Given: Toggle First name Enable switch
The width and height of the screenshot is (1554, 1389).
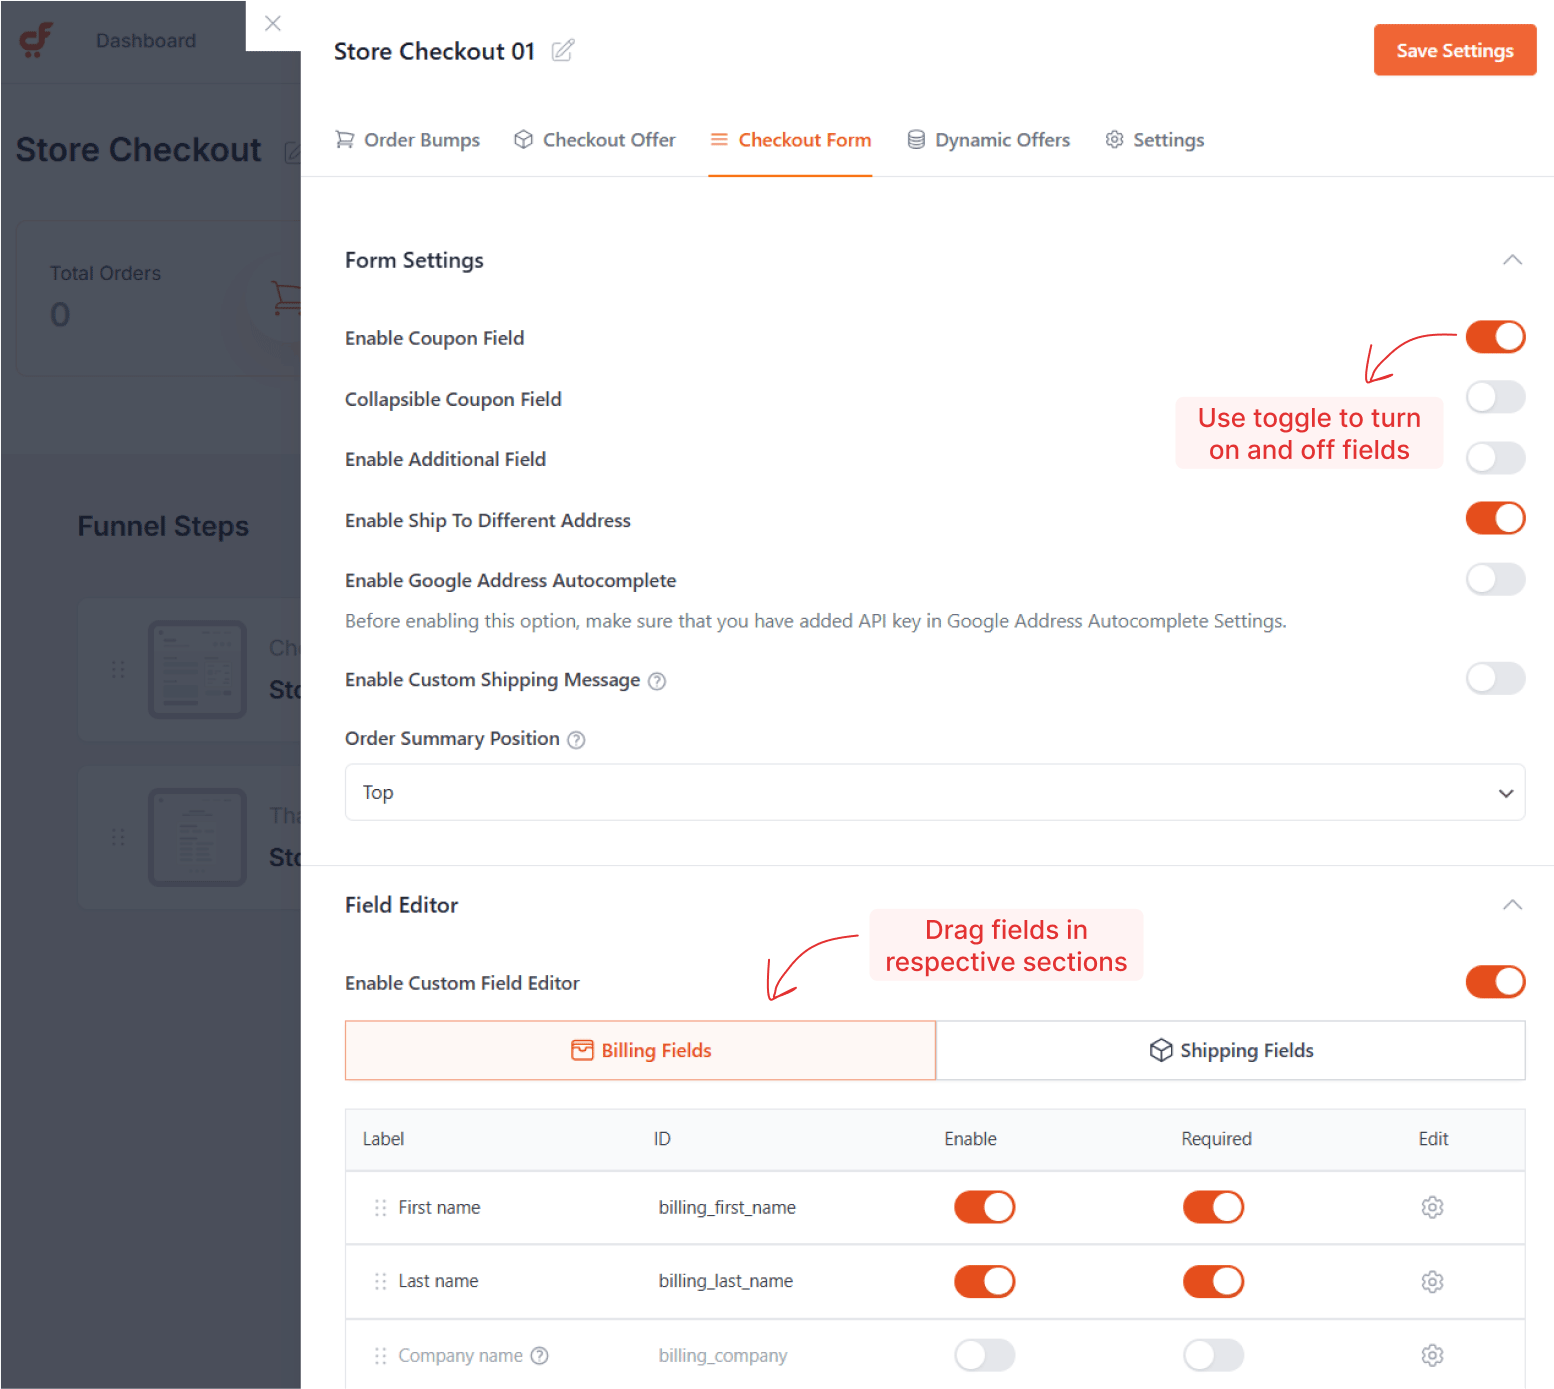Looking at the screenshot, I should [x=984, y=1208].
